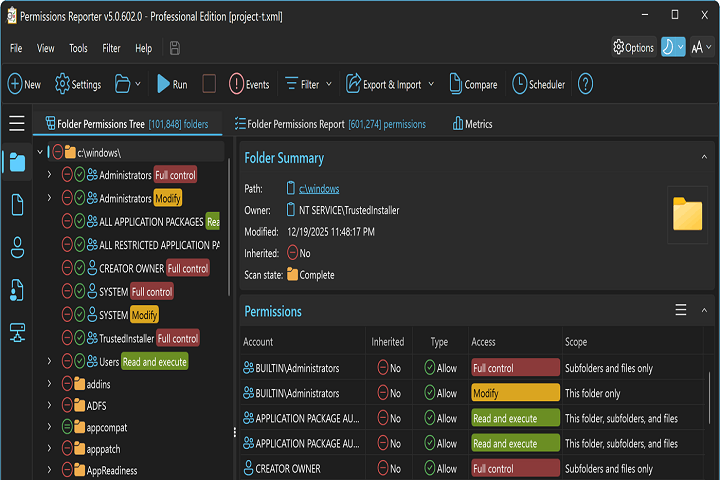
Task: Collapse the c:\windows\ tree node
Action: [x=40, y=153]
